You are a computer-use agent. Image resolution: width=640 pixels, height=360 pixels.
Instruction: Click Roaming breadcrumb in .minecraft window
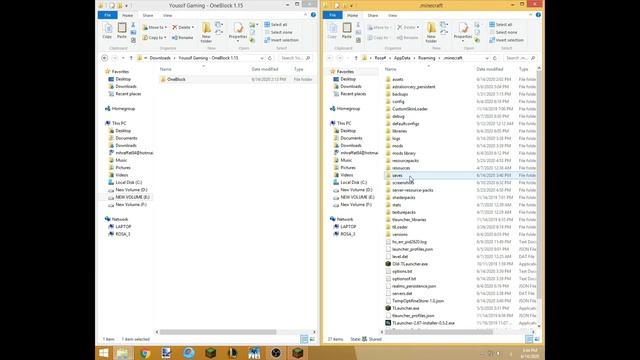[x=427, y=58]
